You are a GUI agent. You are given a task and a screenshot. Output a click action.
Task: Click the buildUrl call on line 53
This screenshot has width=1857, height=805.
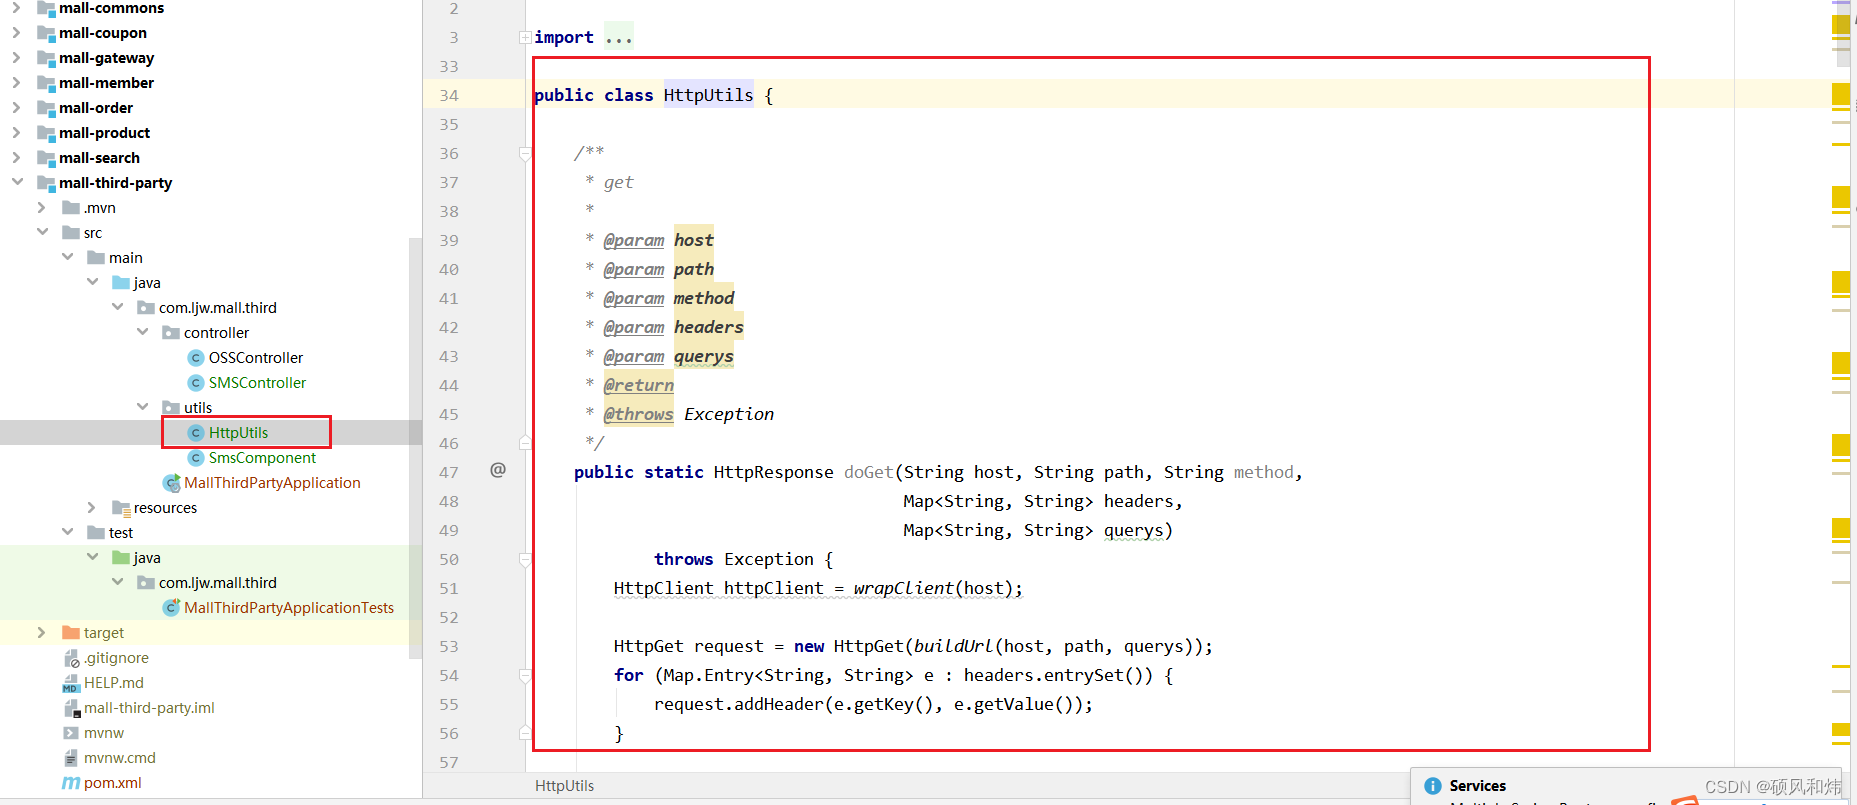953,646
